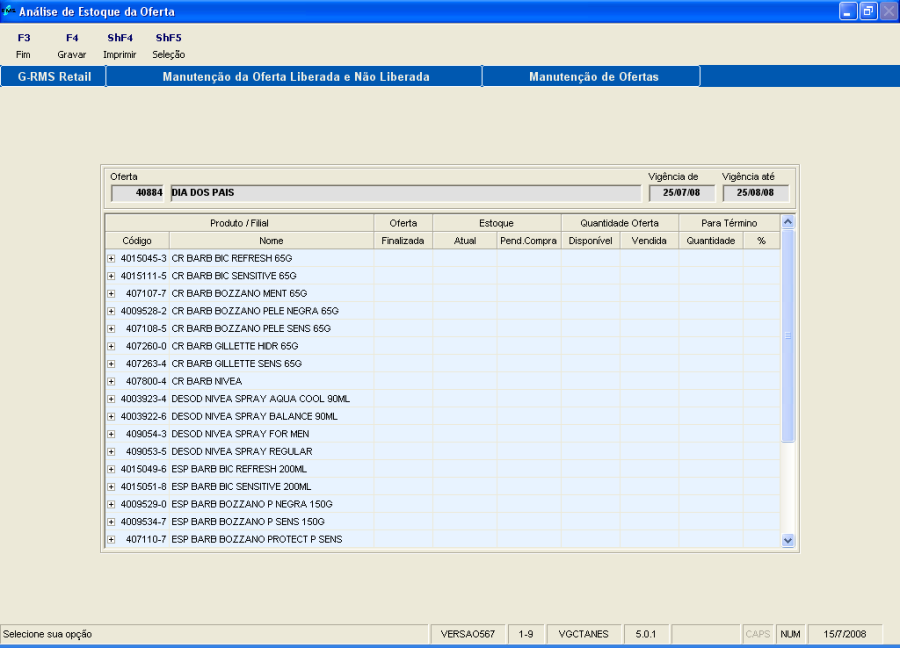Click the ShF4 Imprimir toolbar button
The height and width of the screenshot is (648, 900).
(x=120, y=46)
